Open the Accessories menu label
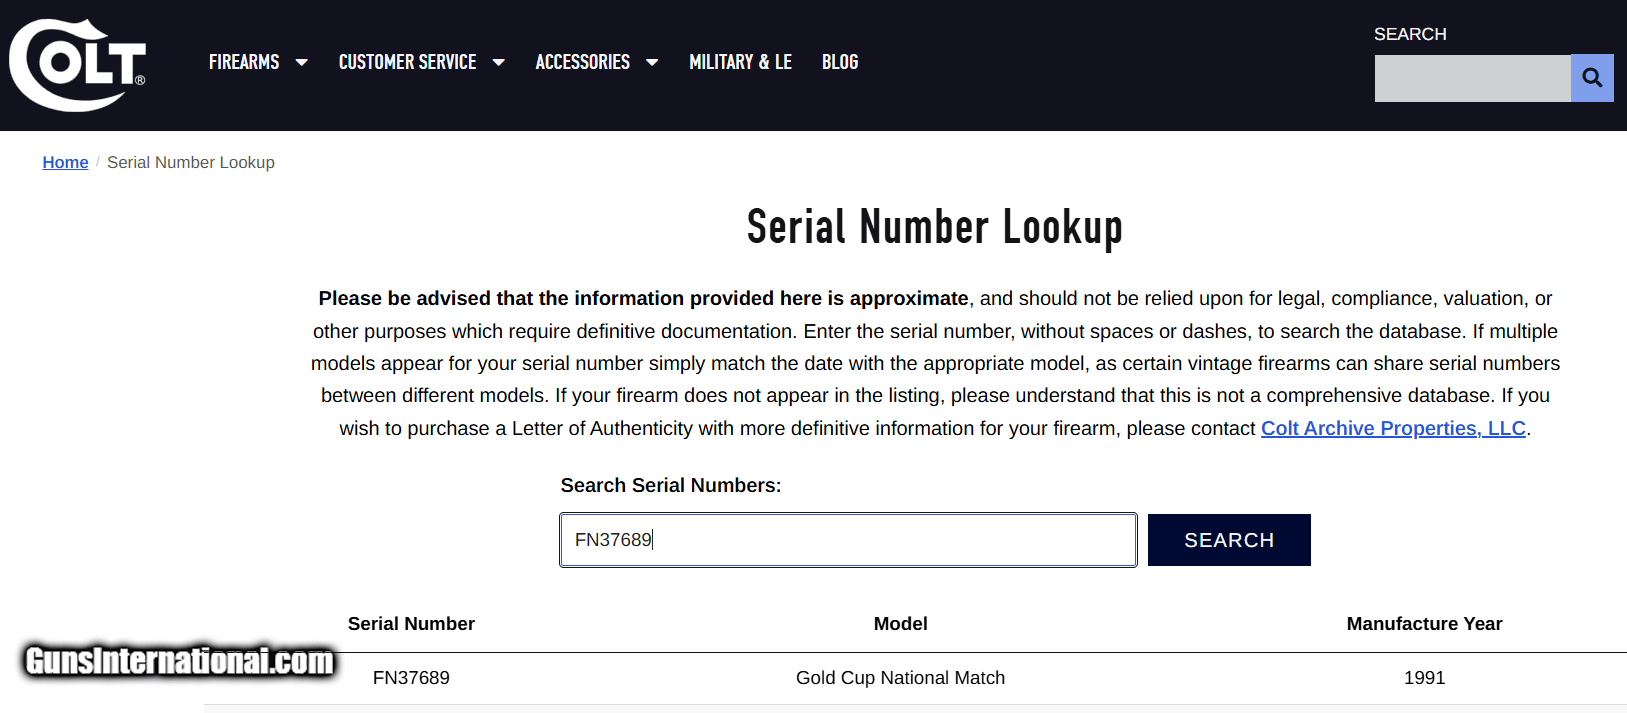The width and height of the screenshot is (1627, 713). [582, 62]
